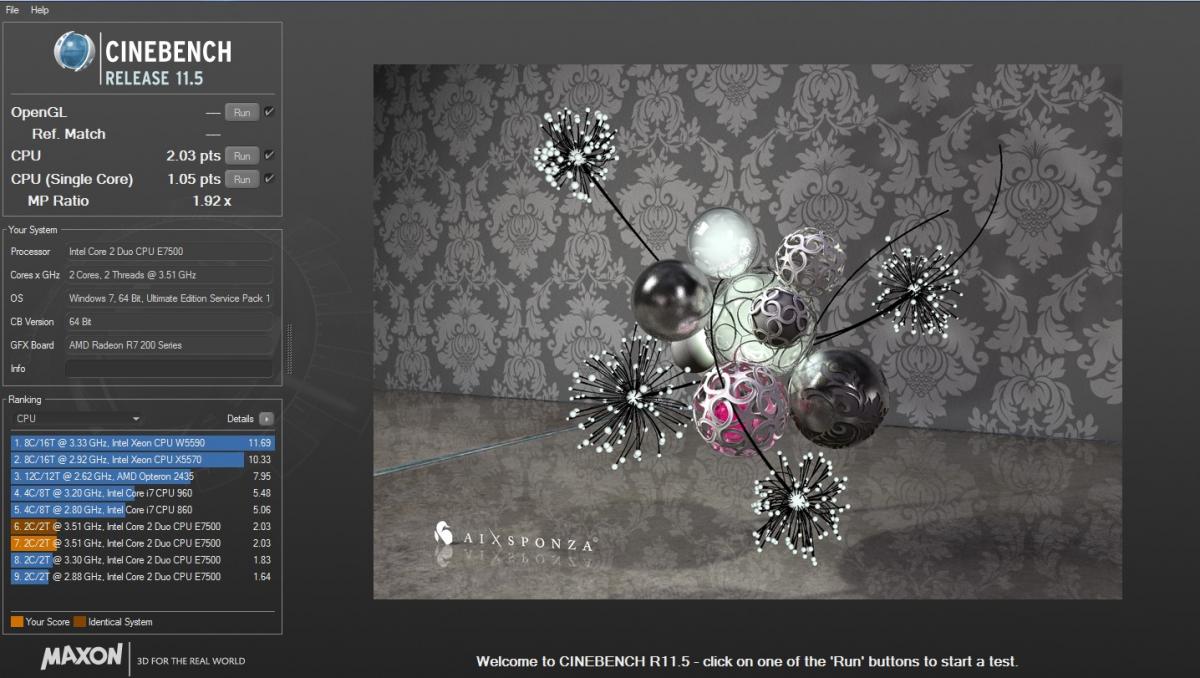
Task: Click the Info text field
Action: coord(168,369)
